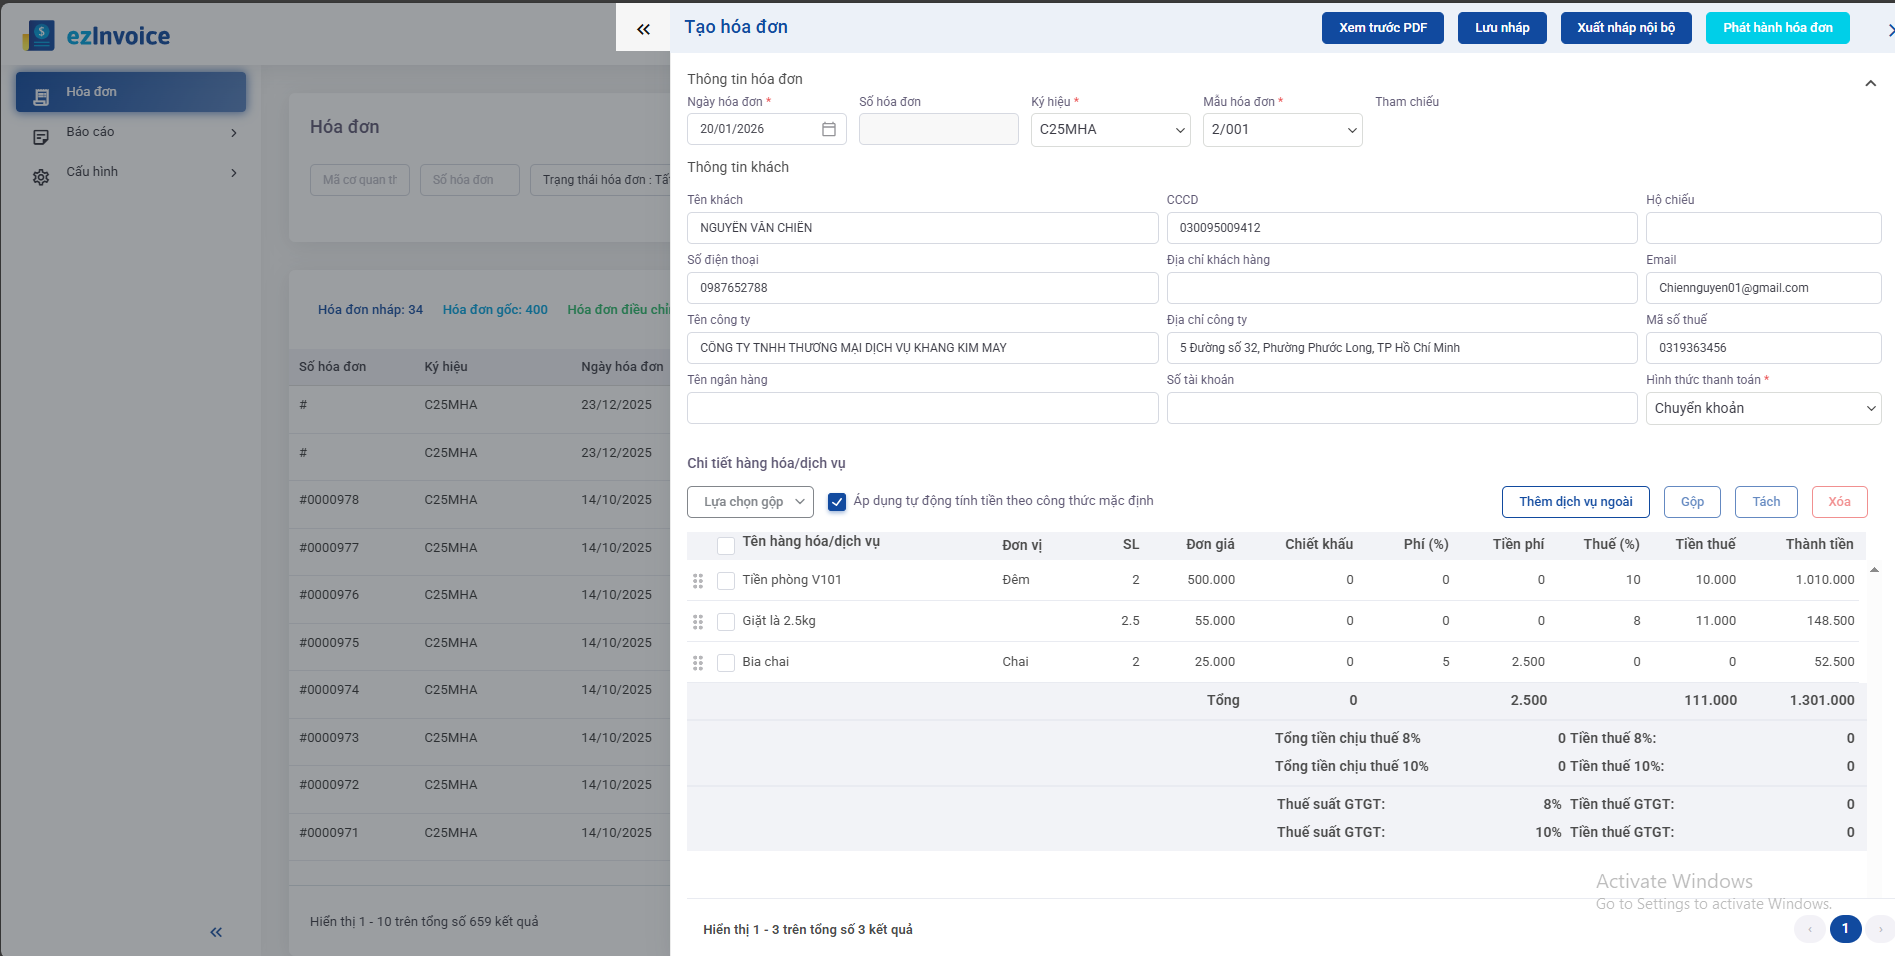This screenshot has height=956, width=1895.
Task: Grab drag handle of Tiền phòng V101 row
Action: 698,581
